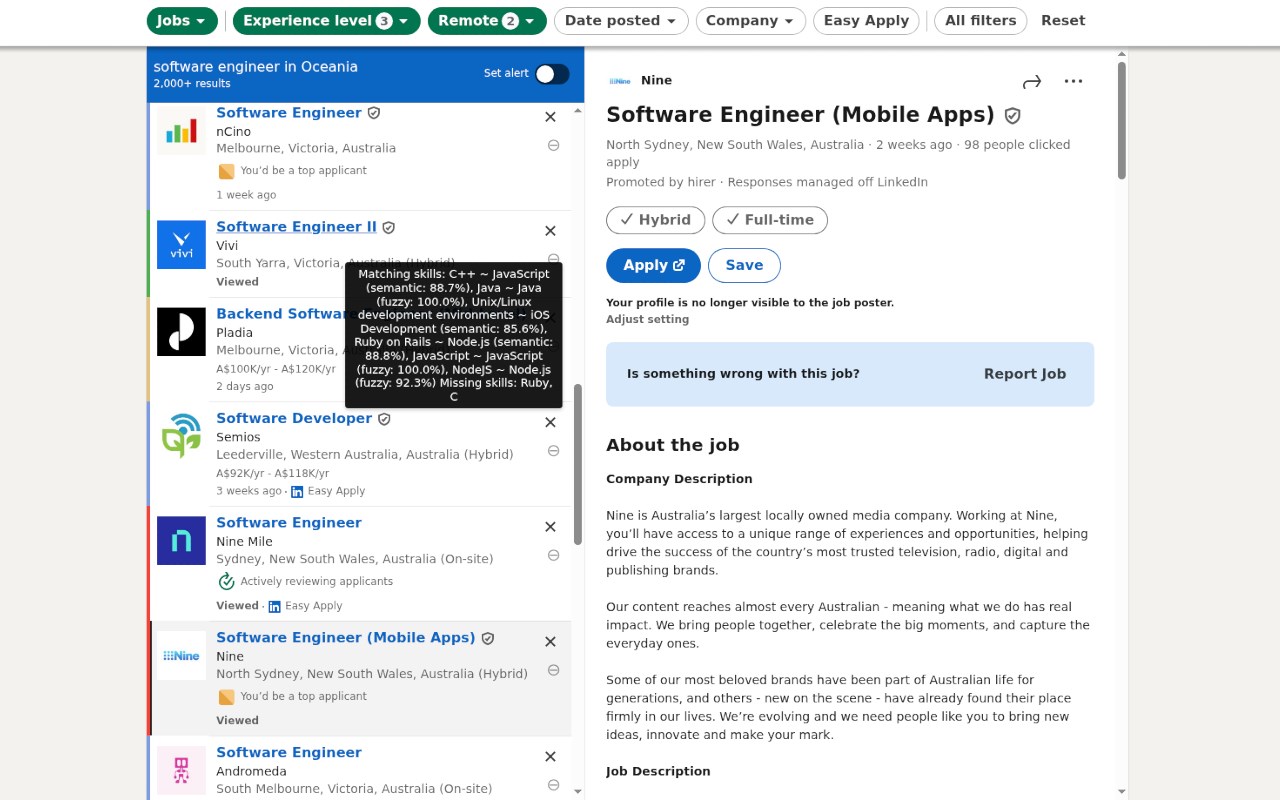This screenshot has height=800, width=1280.
Task: Click the share arrow icon for Nine job
Action: click(x=1032, y=82)
